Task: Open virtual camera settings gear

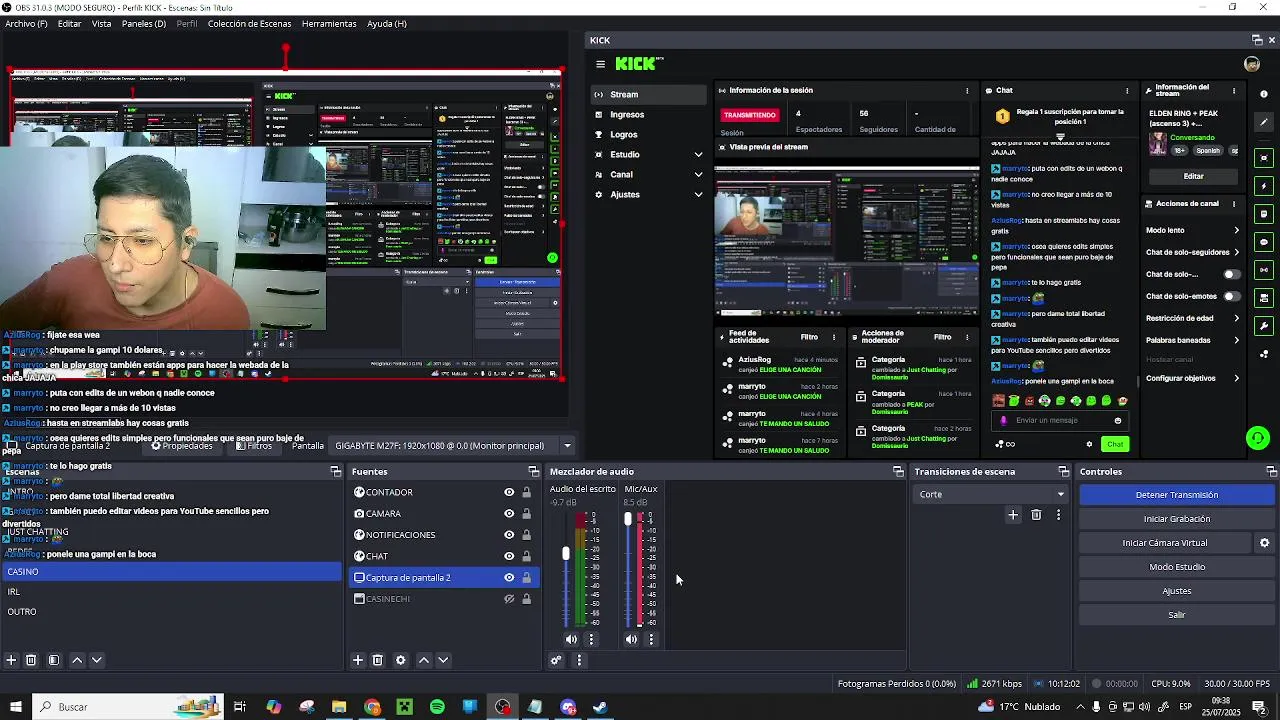Action: point(1264,543)
